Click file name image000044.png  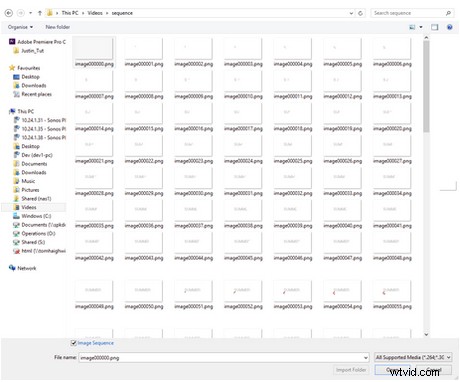pyautogui.click(x=194, y=258)
